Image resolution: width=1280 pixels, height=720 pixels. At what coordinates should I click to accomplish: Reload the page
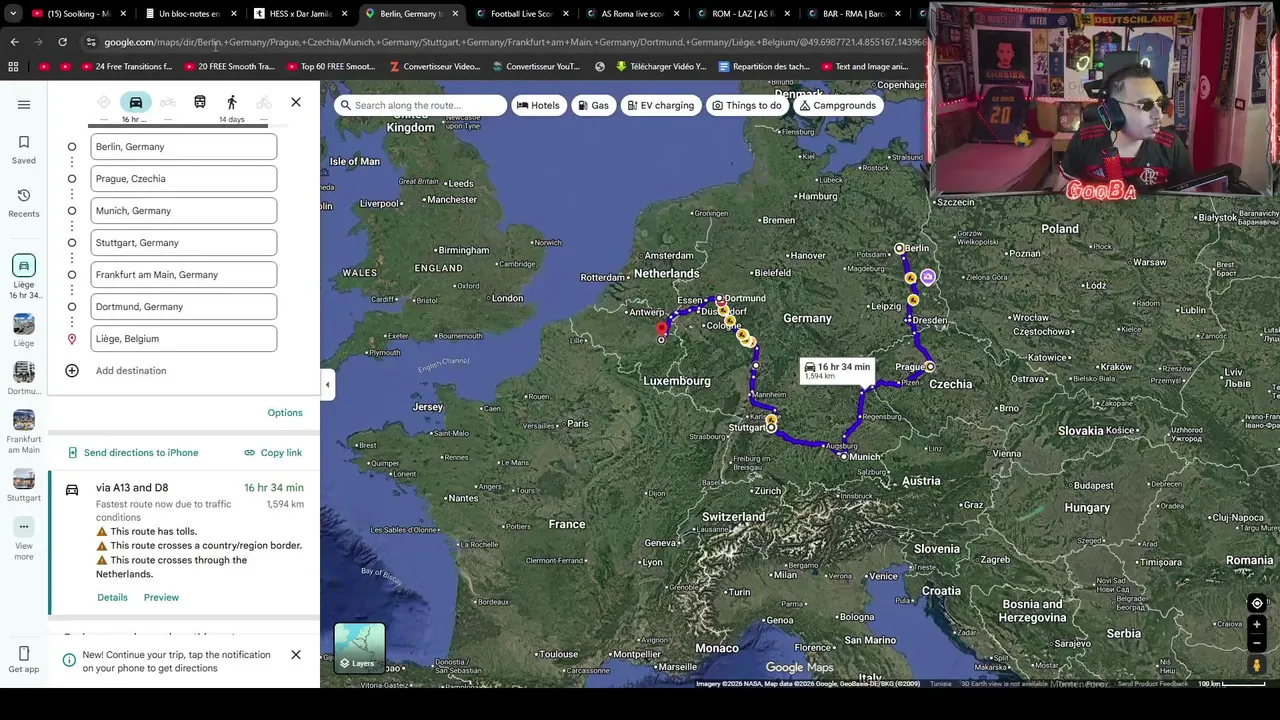coord(62,42)
